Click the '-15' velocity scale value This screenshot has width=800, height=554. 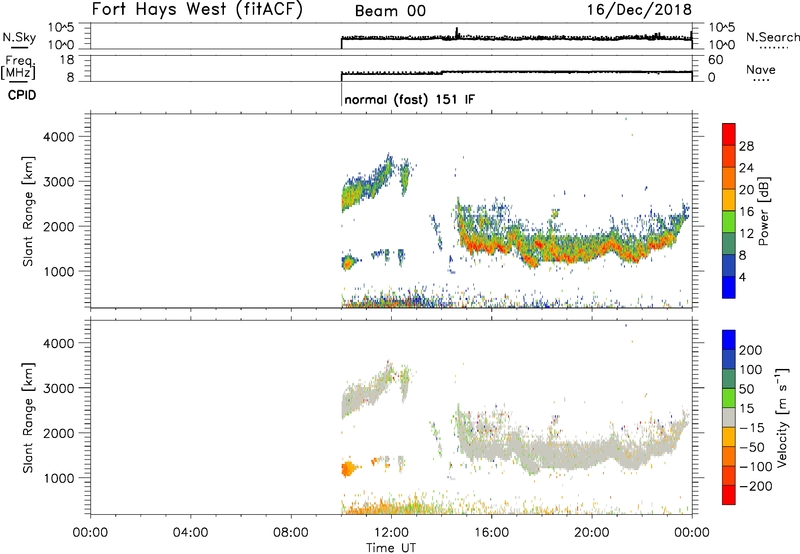click(x=752, y=427)
